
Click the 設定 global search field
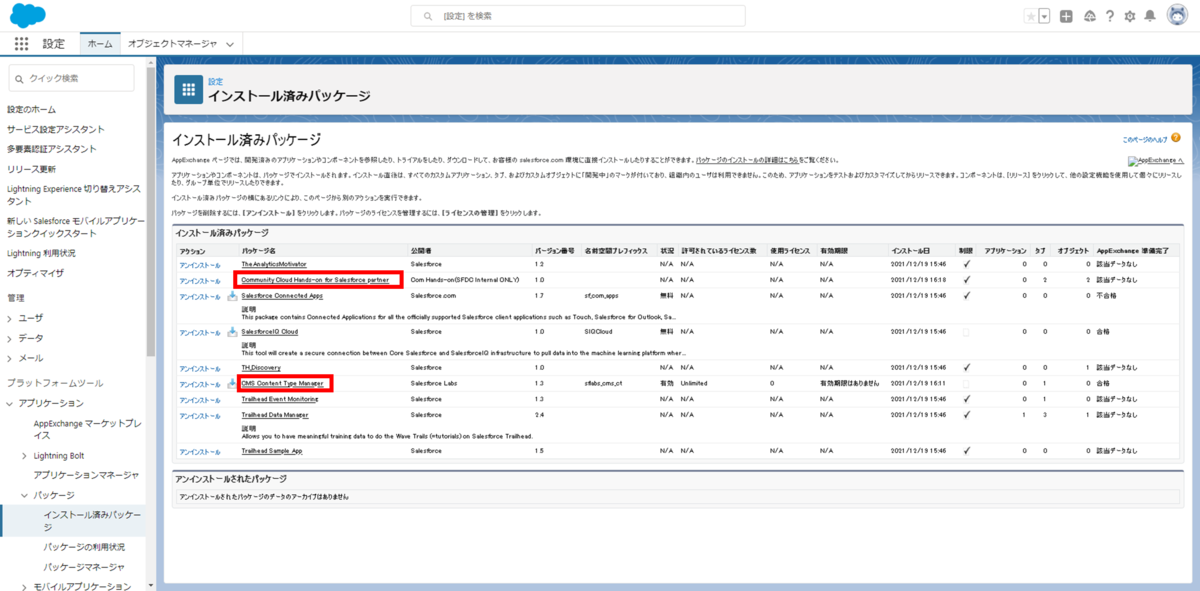click(x=577, y=16)
